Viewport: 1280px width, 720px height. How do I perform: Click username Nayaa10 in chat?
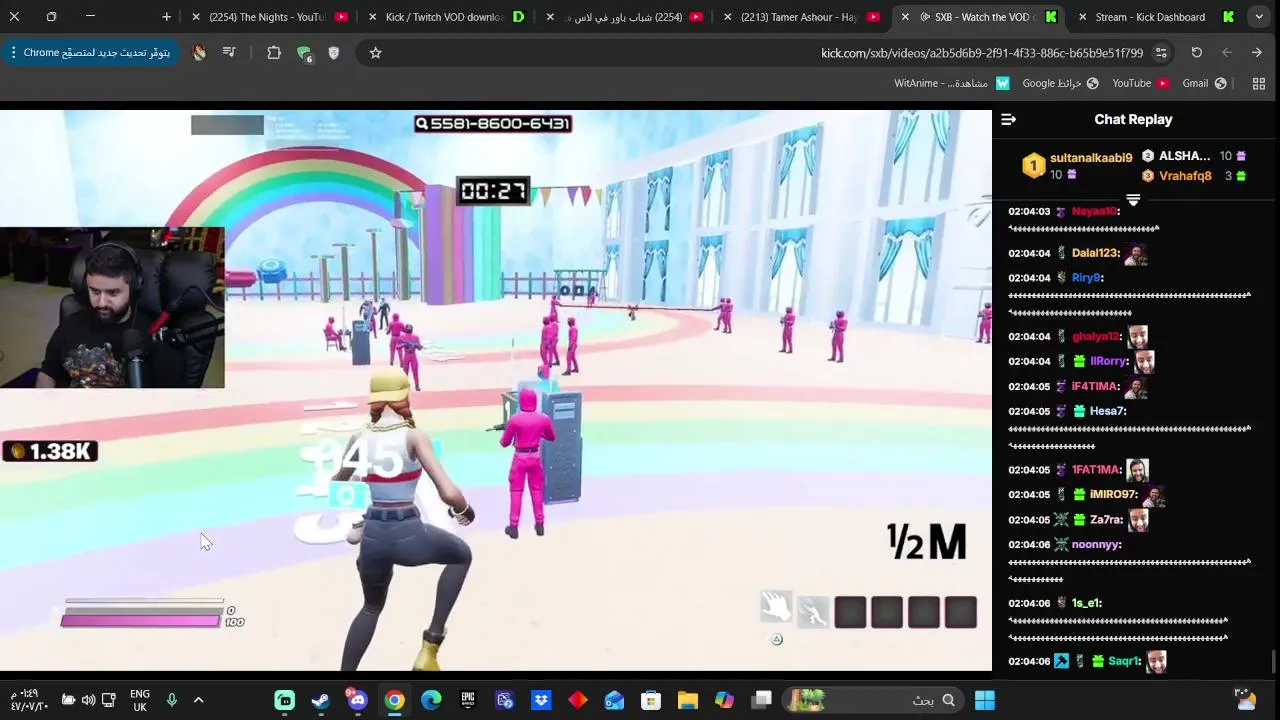coord(1094,211)
